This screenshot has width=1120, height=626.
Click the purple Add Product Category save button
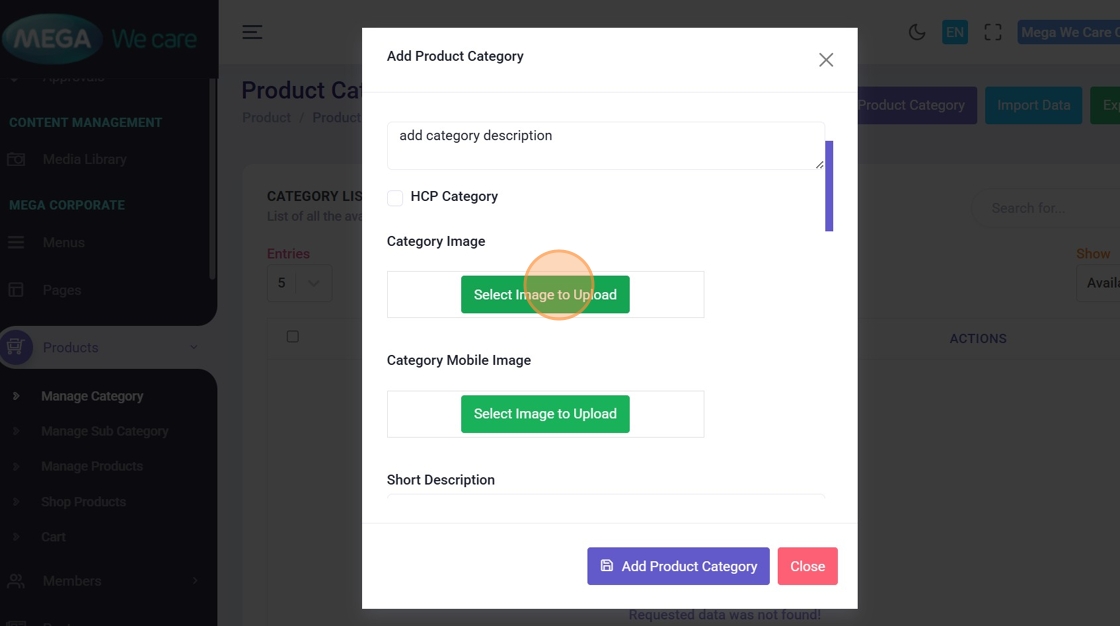[x=678, y=566]
